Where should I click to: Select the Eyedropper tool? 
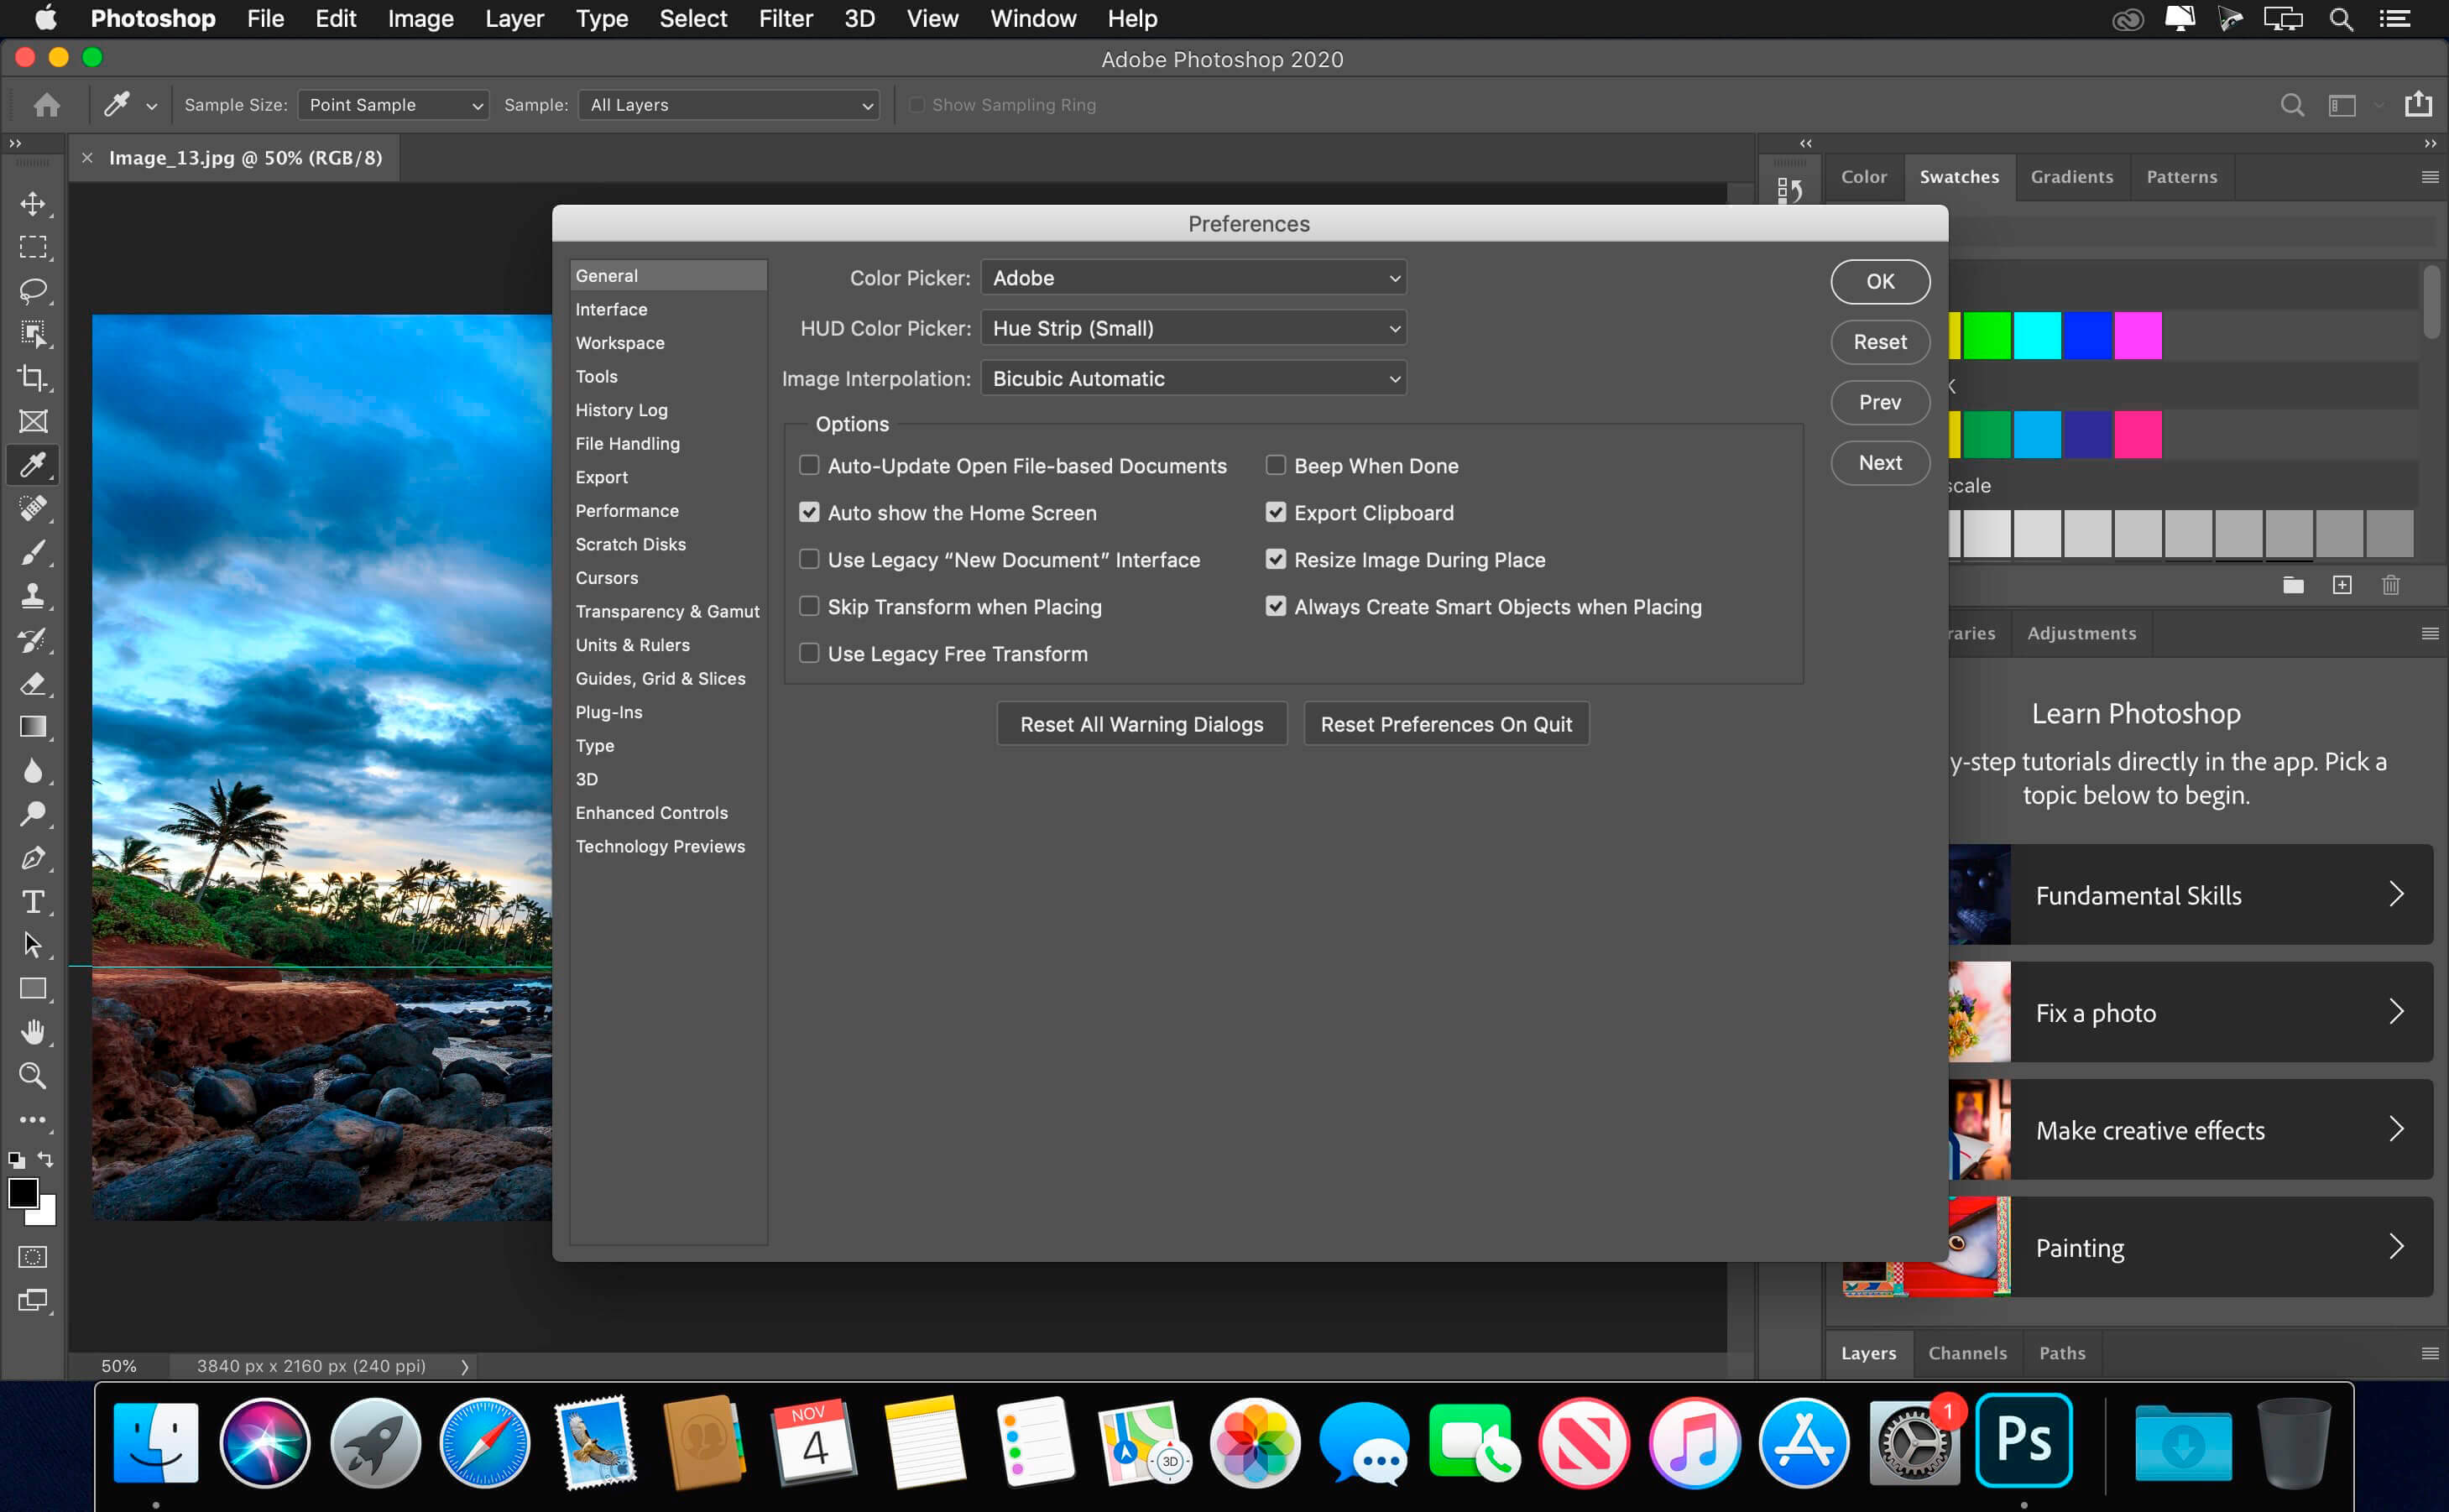click(x=34, y=465)
